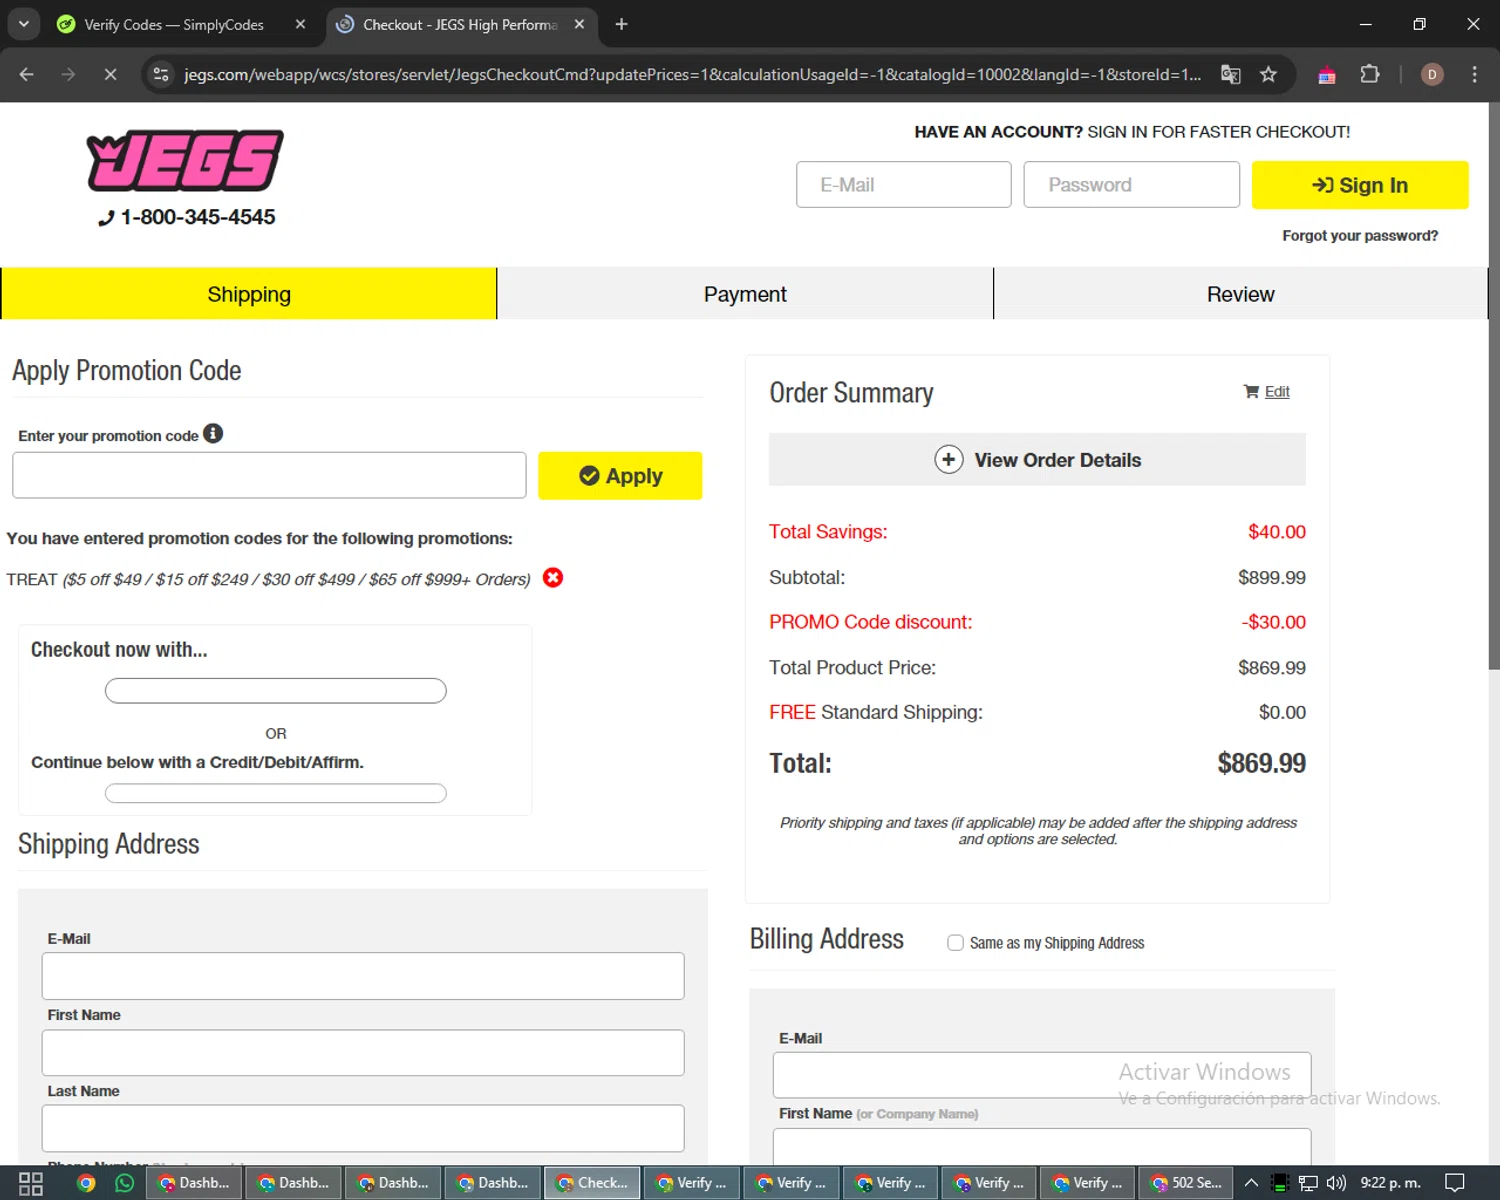Stop loading the page
The height and width of the screenshot is (1200, 1500).
click(x=110, y=74)
